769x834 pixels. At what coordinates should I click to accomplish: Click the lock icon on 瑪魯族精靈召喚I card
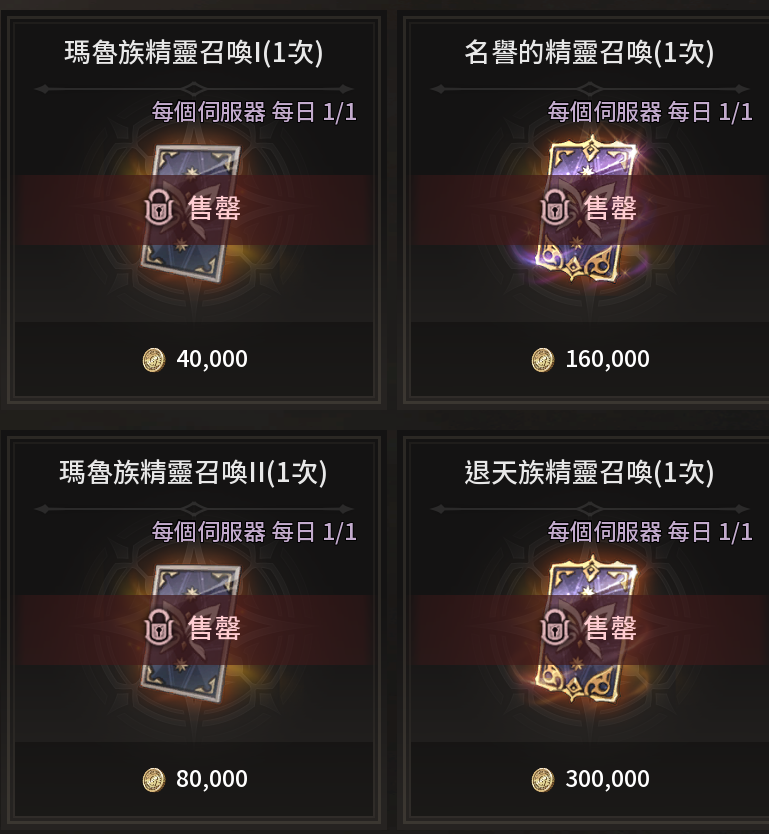coord(159,207)
